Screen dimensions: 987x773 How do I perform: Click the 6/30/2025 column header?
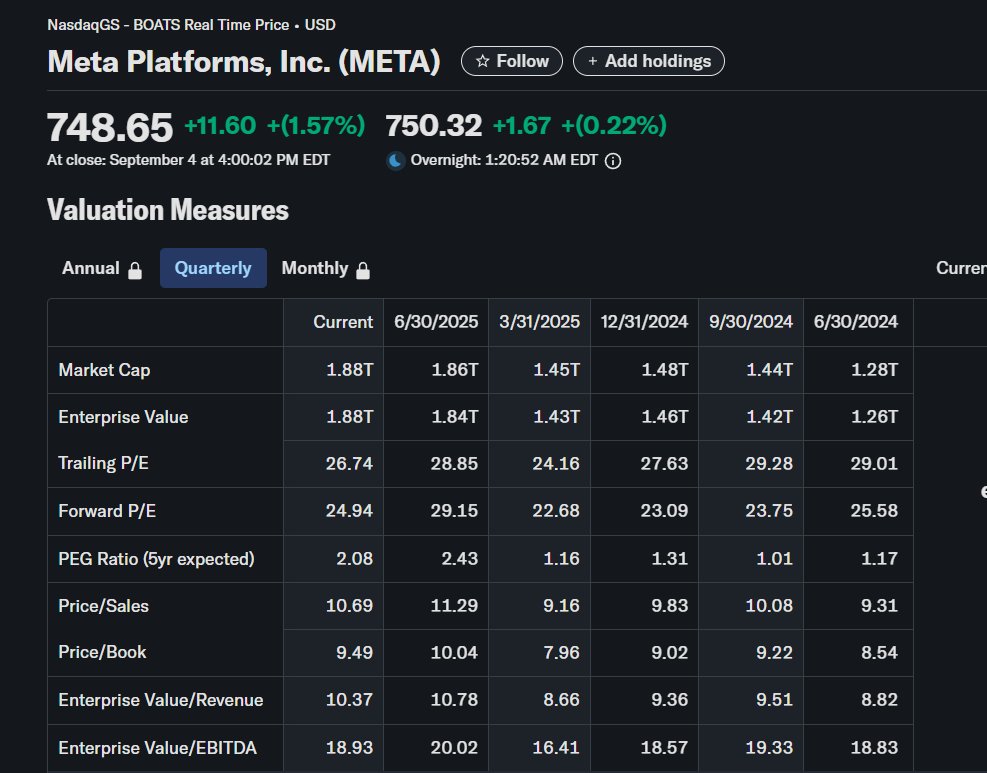(x=436, y=322)
